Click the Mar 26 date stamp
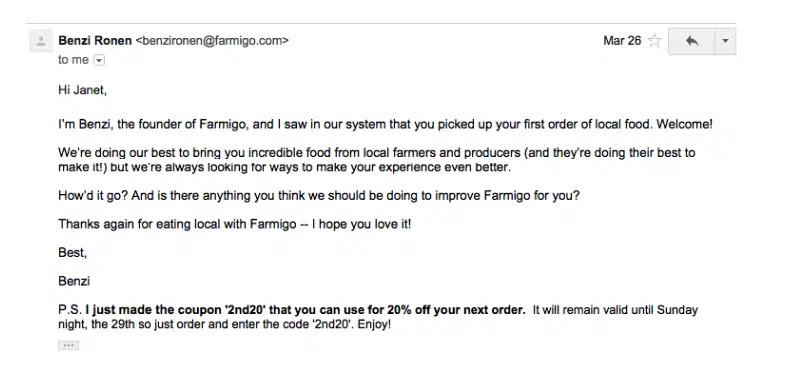The image size is (788, 371). pos(622,41)
